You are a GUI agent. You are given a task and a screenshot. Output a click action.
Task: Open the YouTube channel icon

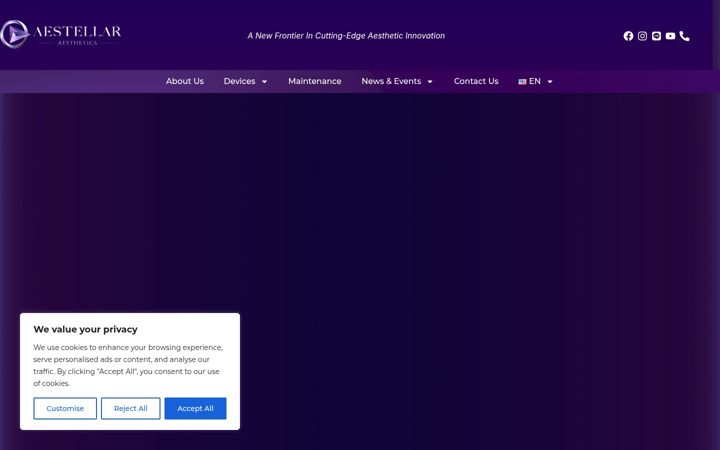pyautogui.click(x=670, y=36)
